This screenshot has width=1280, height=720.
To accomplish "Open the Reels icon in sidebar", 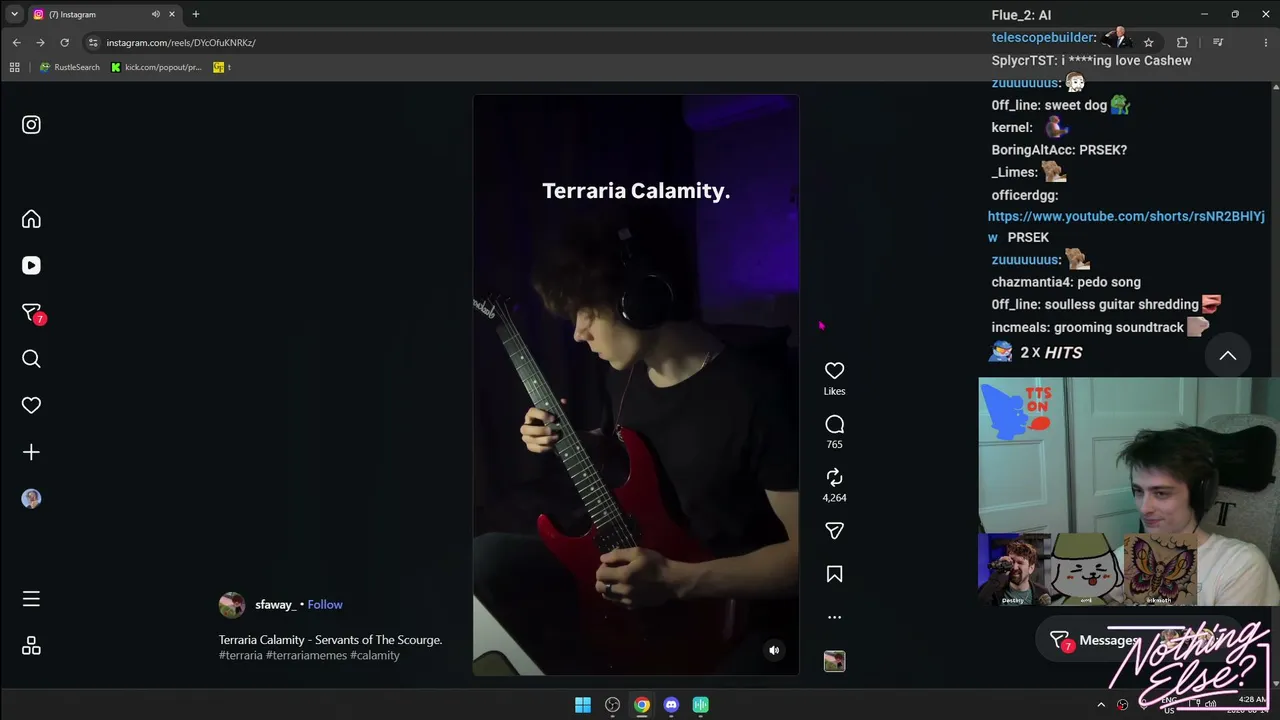I will [31, 265].
